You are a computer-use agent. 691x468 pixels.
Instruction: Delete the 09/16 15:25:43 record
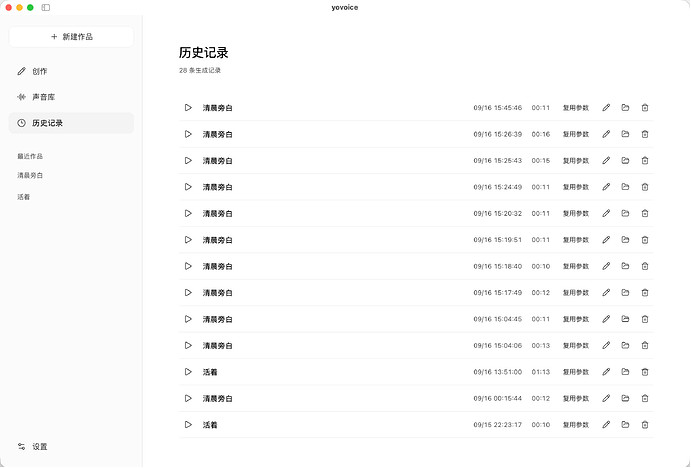coord(645,160)
